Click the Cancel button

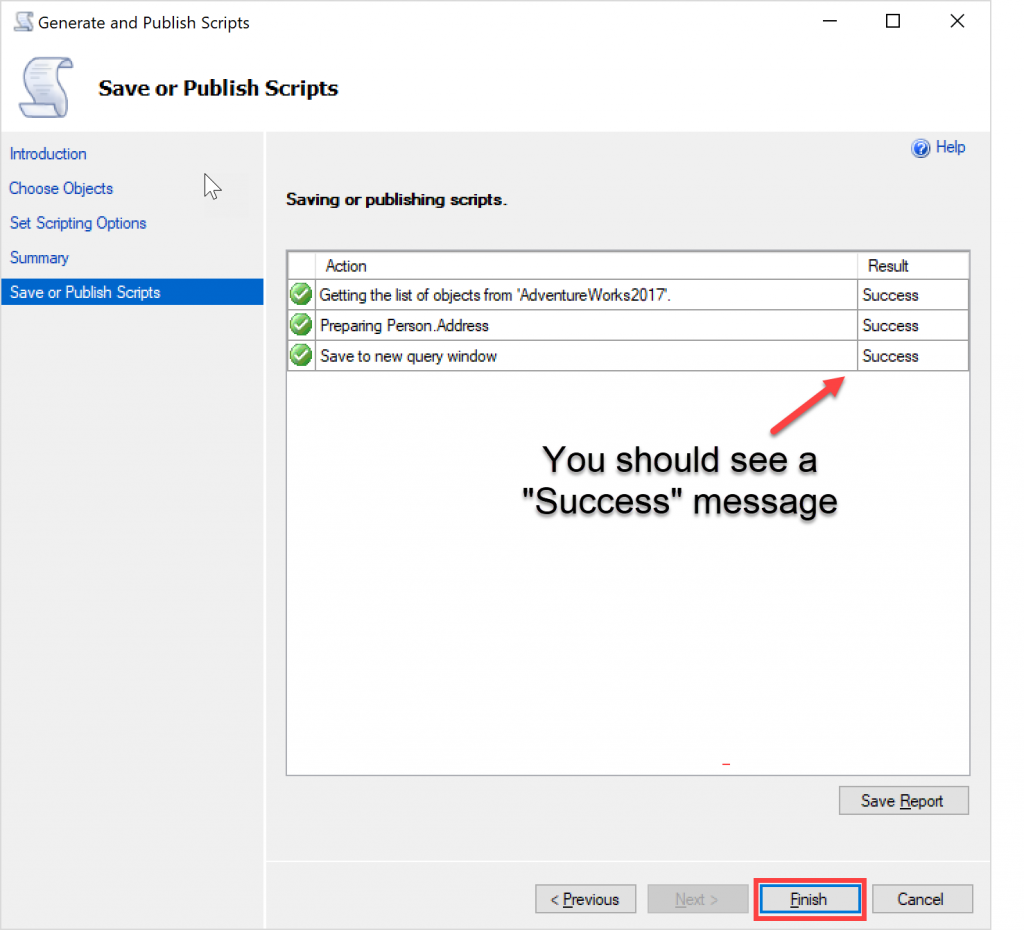pos(921,899)
